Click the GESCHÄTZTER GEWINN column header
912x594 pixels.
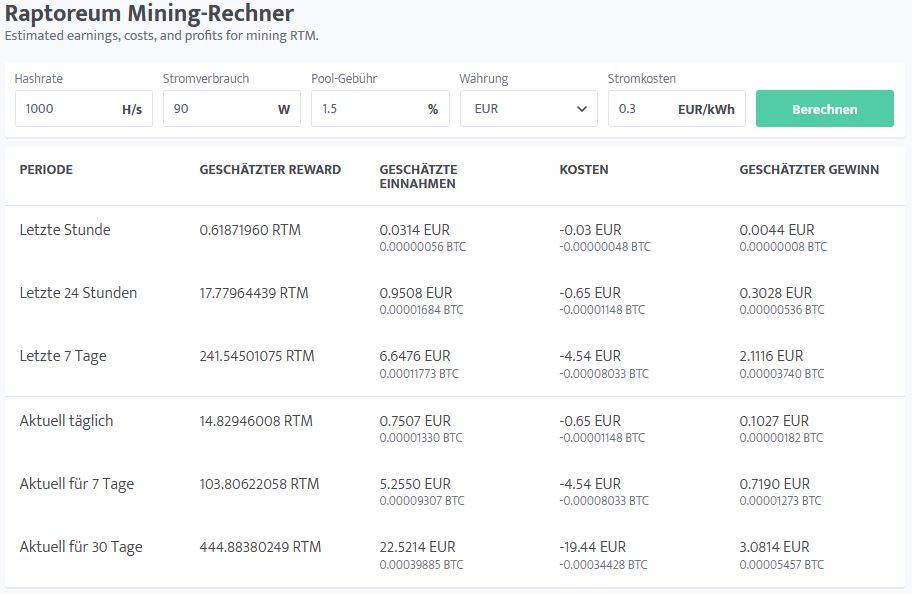[809, 170]
